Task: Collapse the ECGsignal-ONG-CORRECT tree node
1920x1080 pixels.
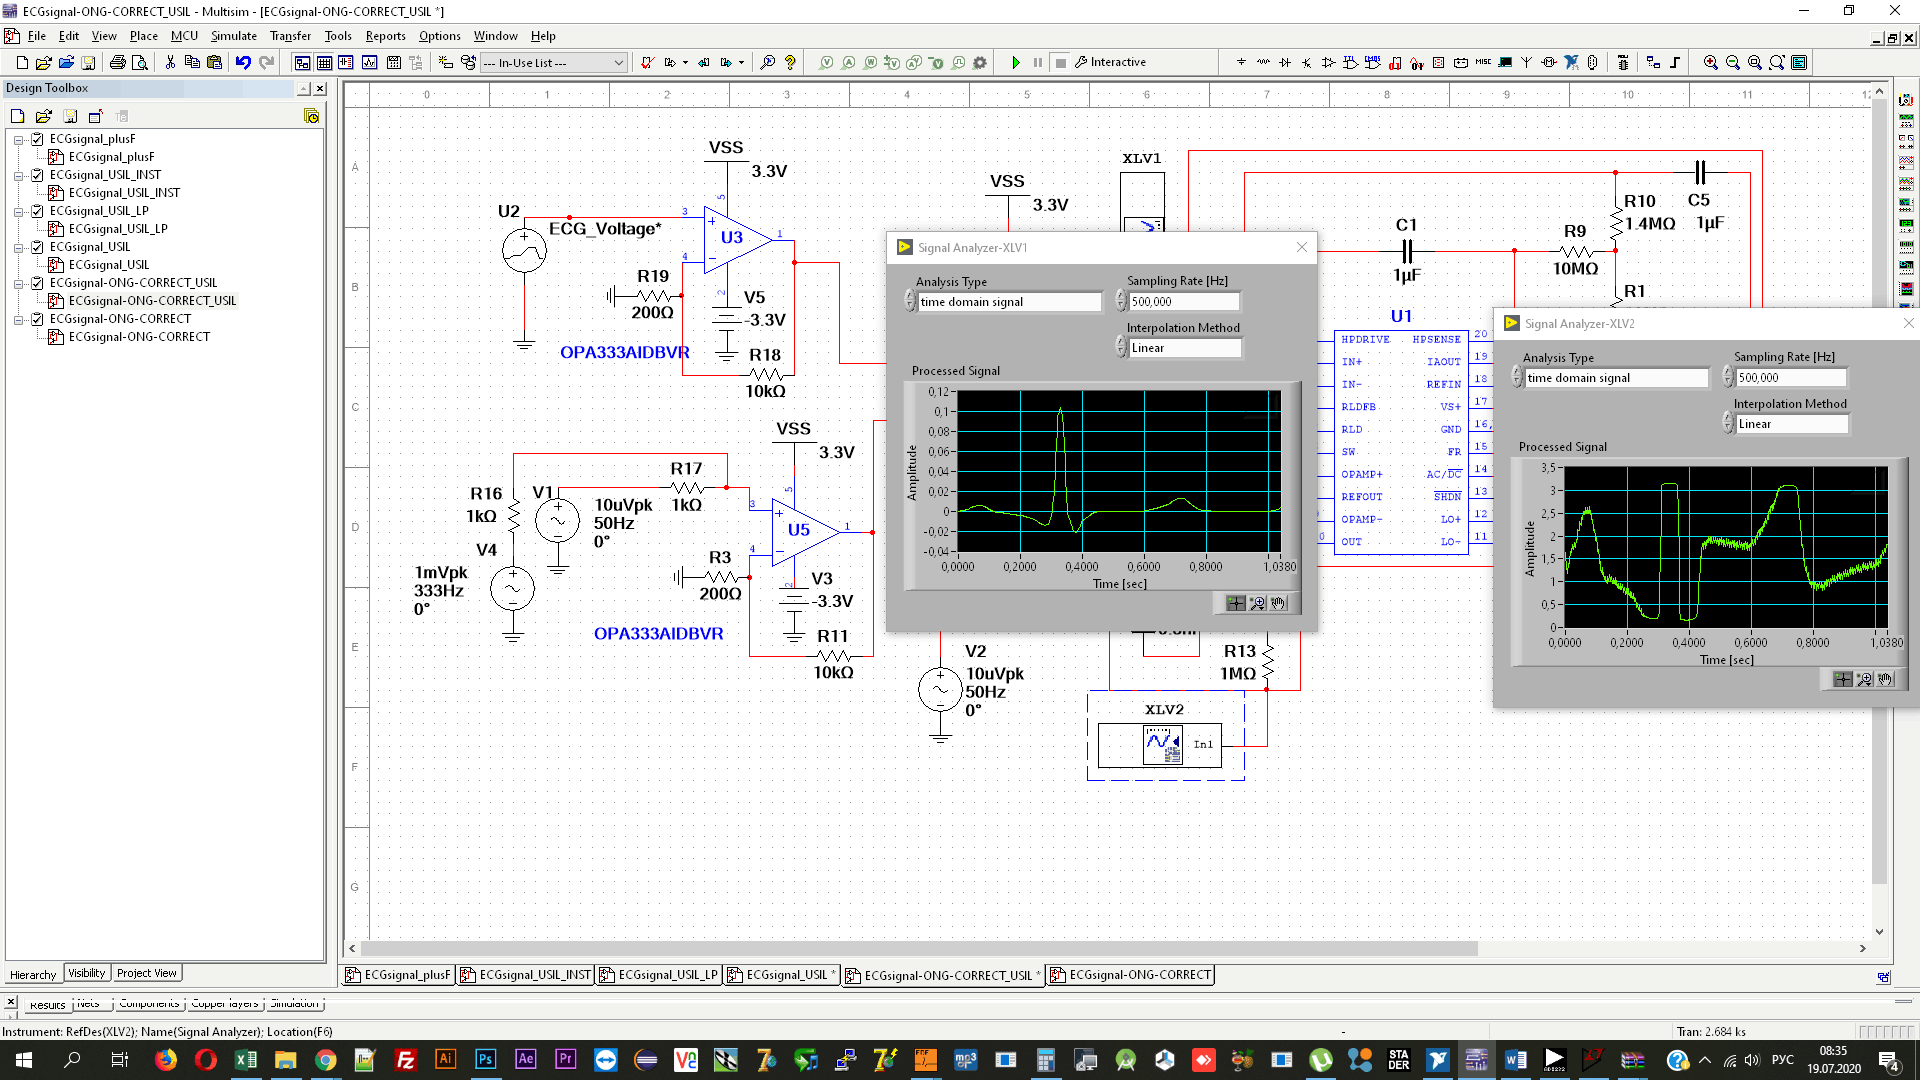Action: pos(19,319)
